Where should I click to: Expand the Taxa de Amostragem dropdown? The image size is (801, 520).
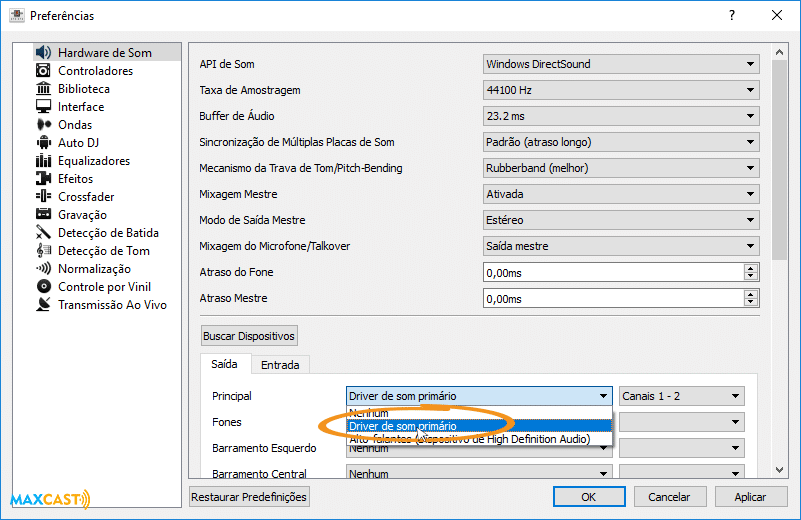pos(620,90)
